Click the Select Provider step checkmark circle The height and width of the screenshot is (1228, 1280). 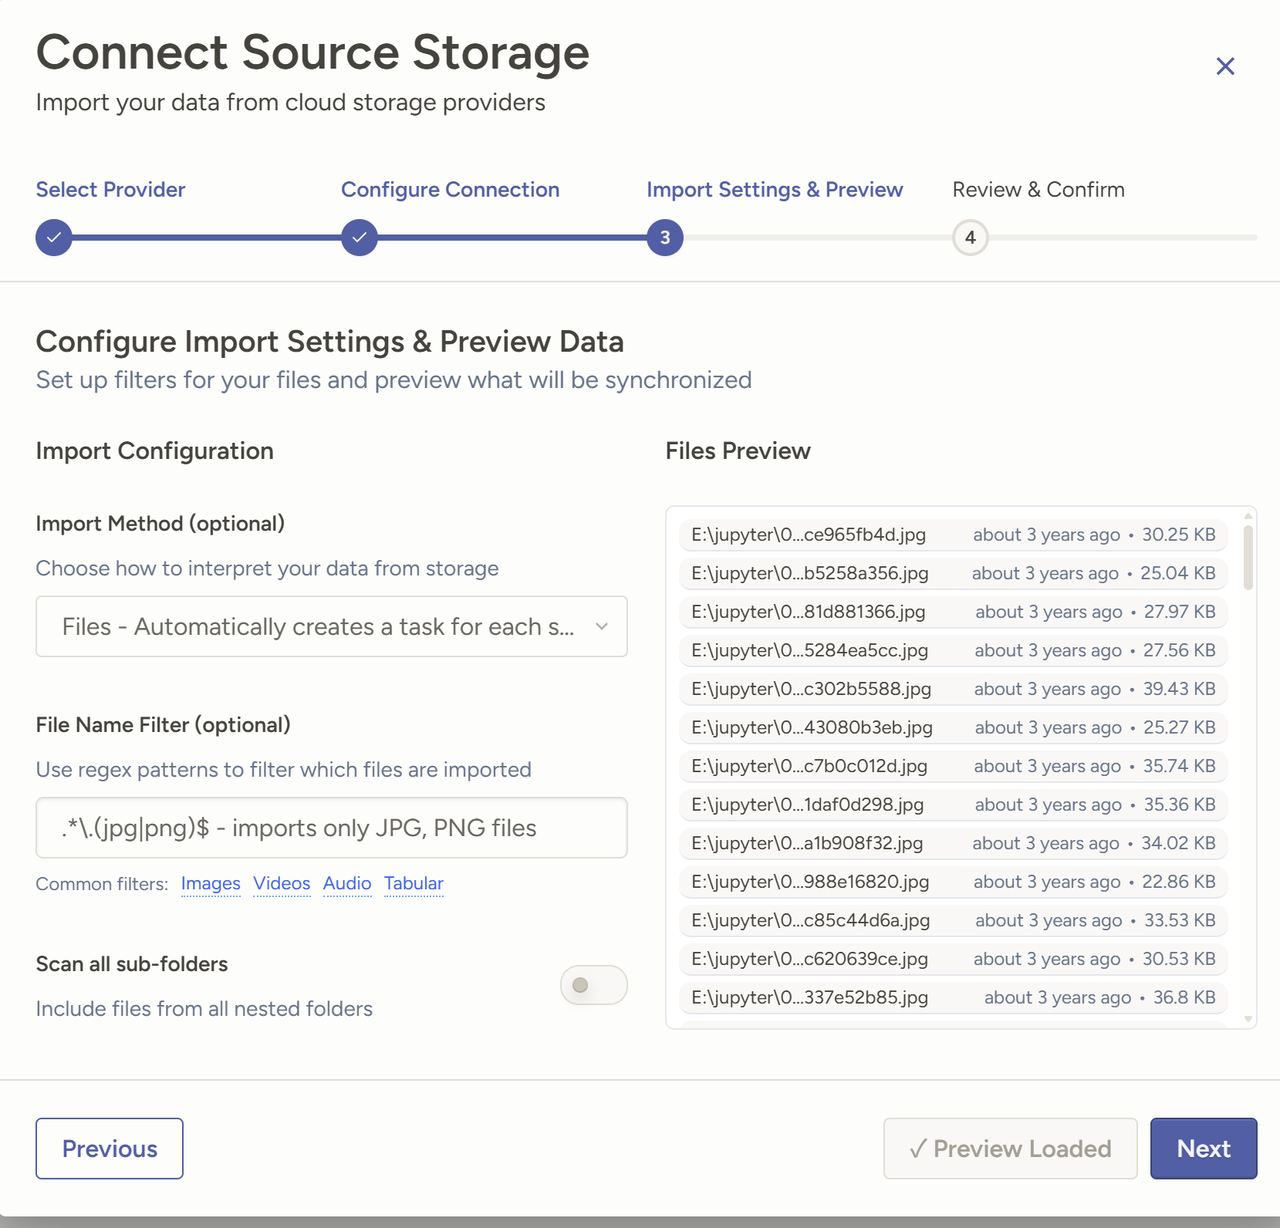tap(54, 238)
